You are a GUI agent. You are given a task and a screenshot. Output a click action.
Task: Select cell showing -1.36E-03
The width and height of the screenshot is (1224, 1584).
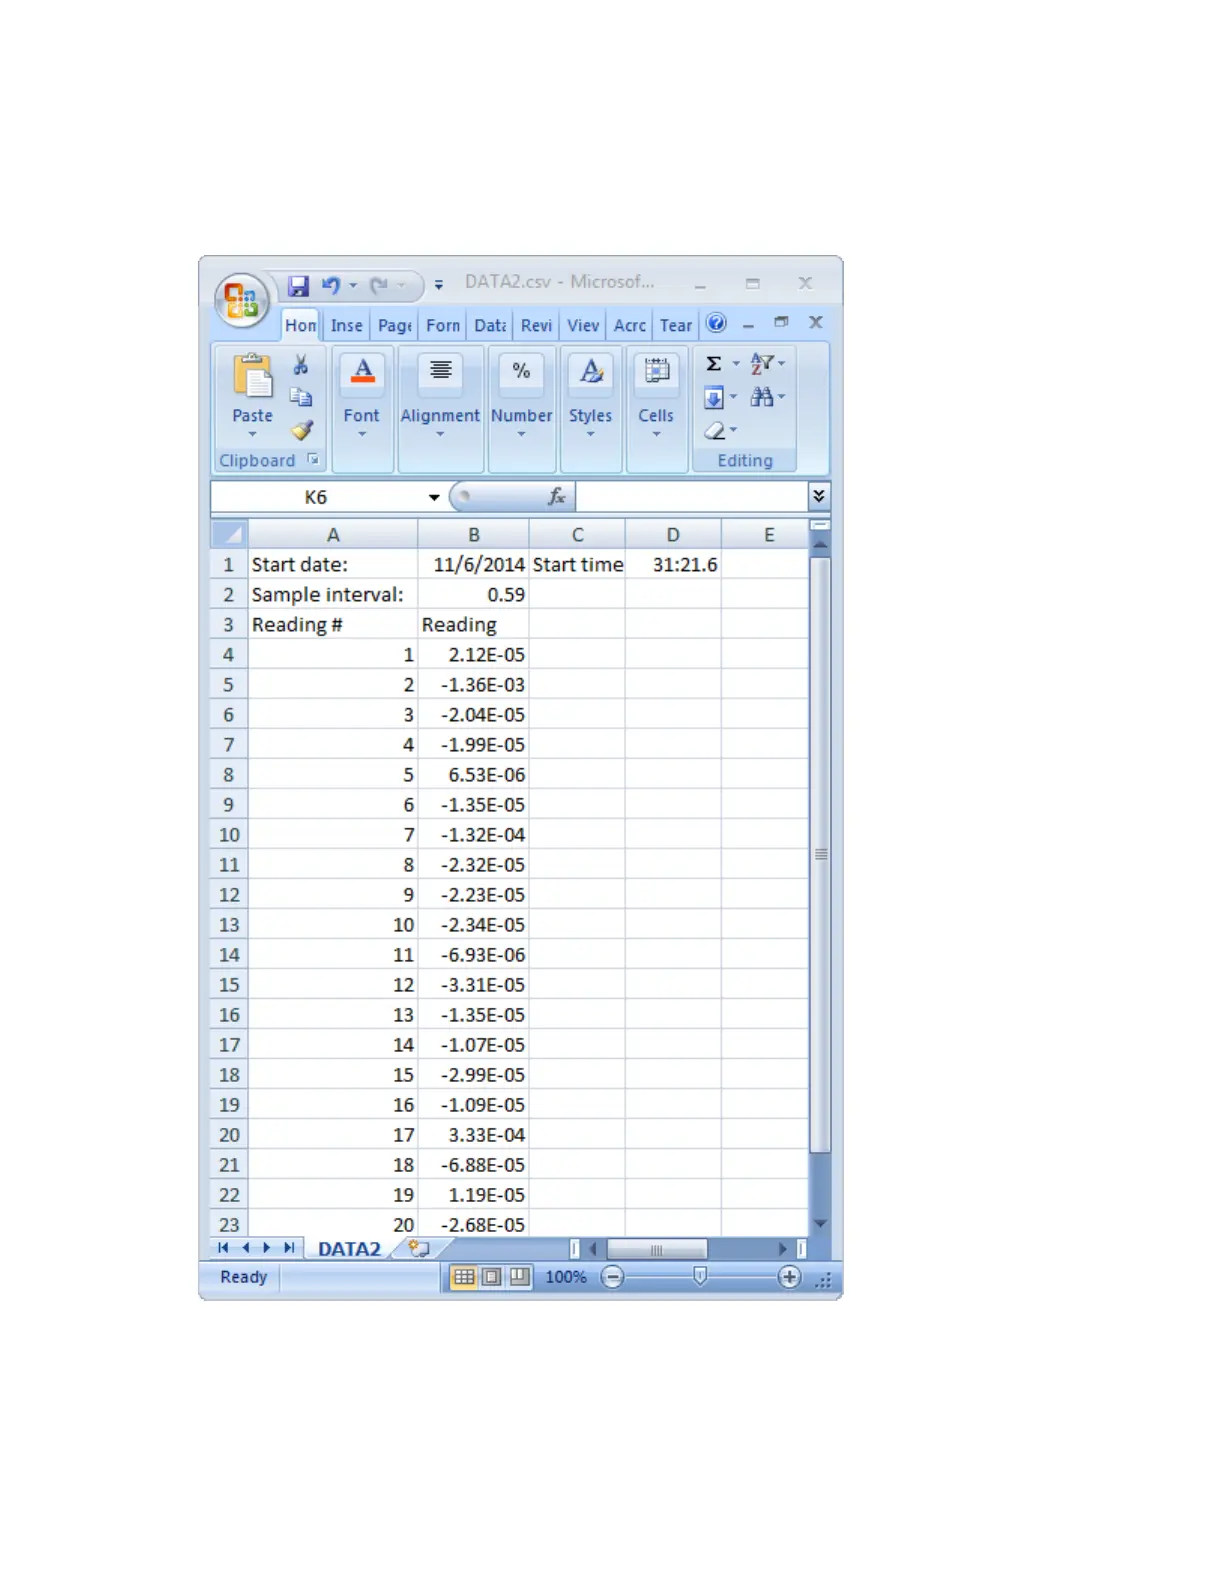click(474, 685)
